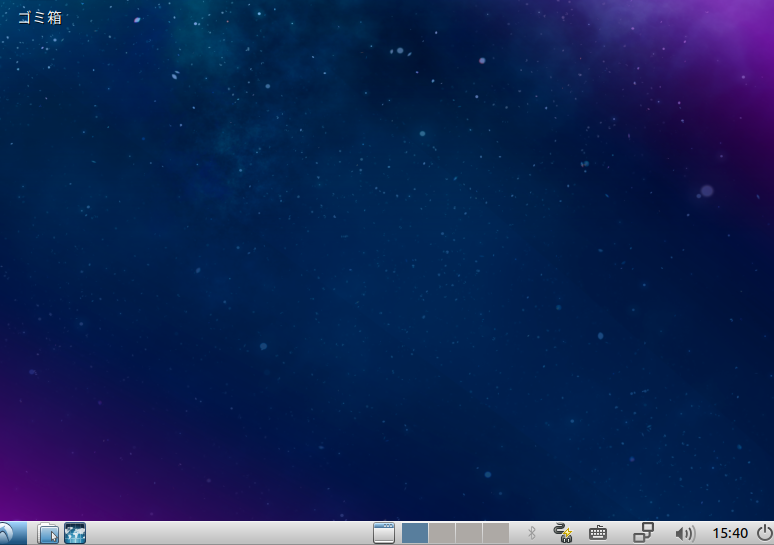Open the power manager plug icon
The height and width of the screenshot is (545, 774).
coord(563,533)
